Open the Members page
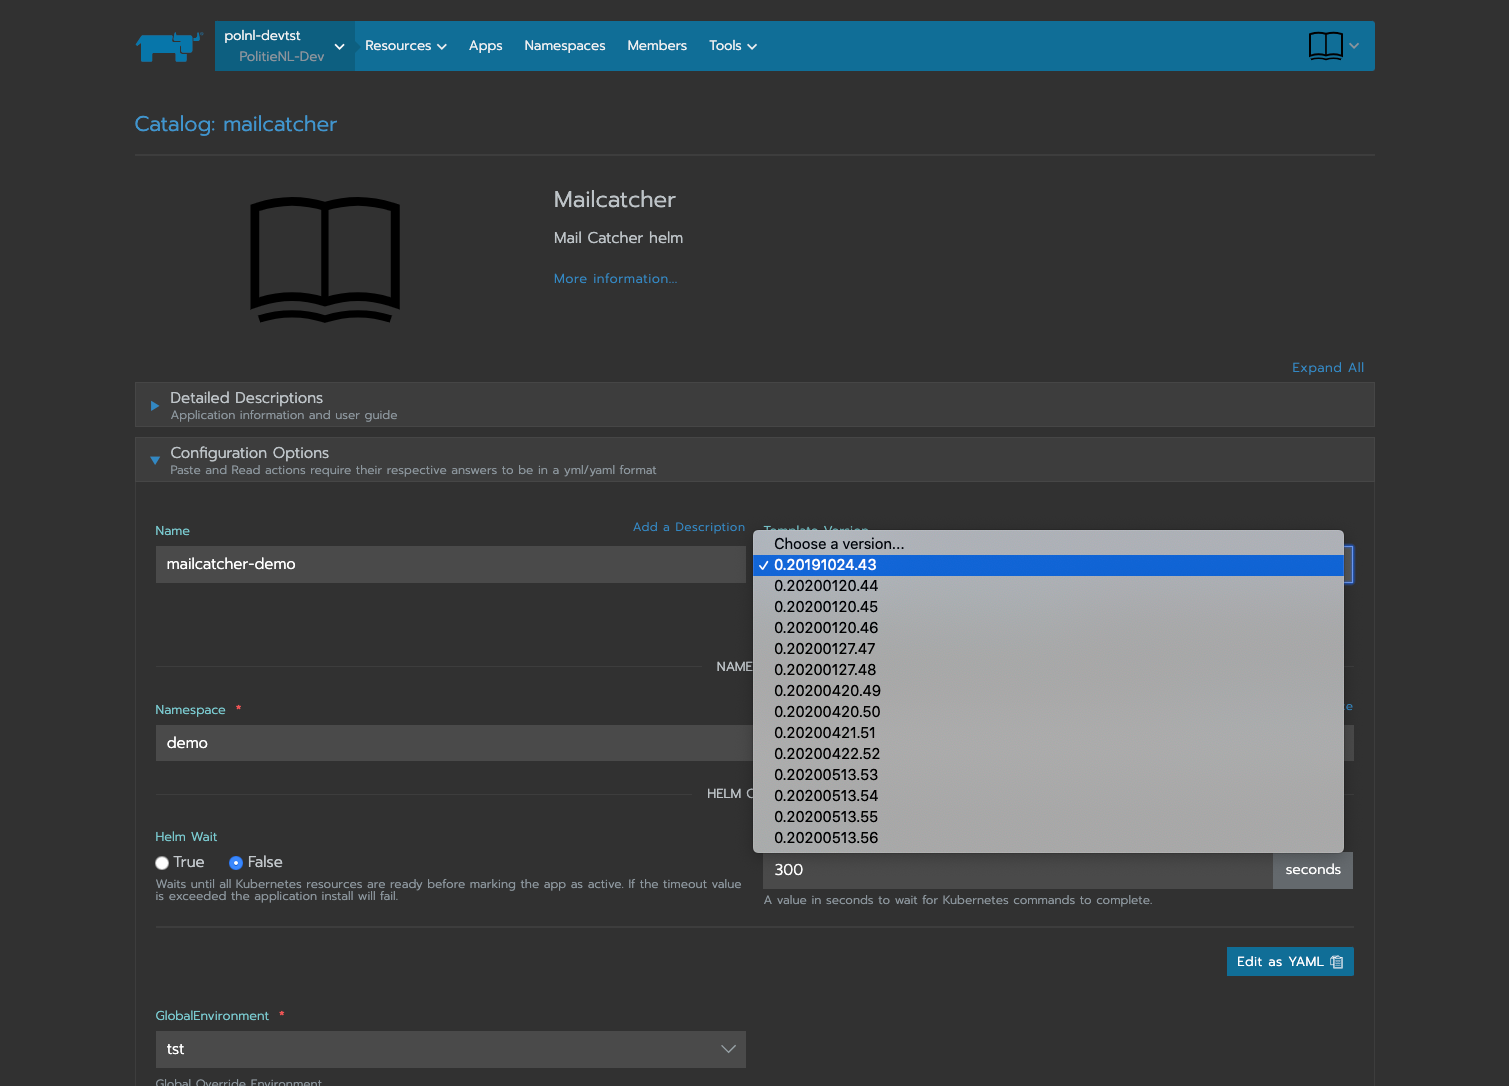Viewport: 1509px width, 1086px height. tap(657, 46)
